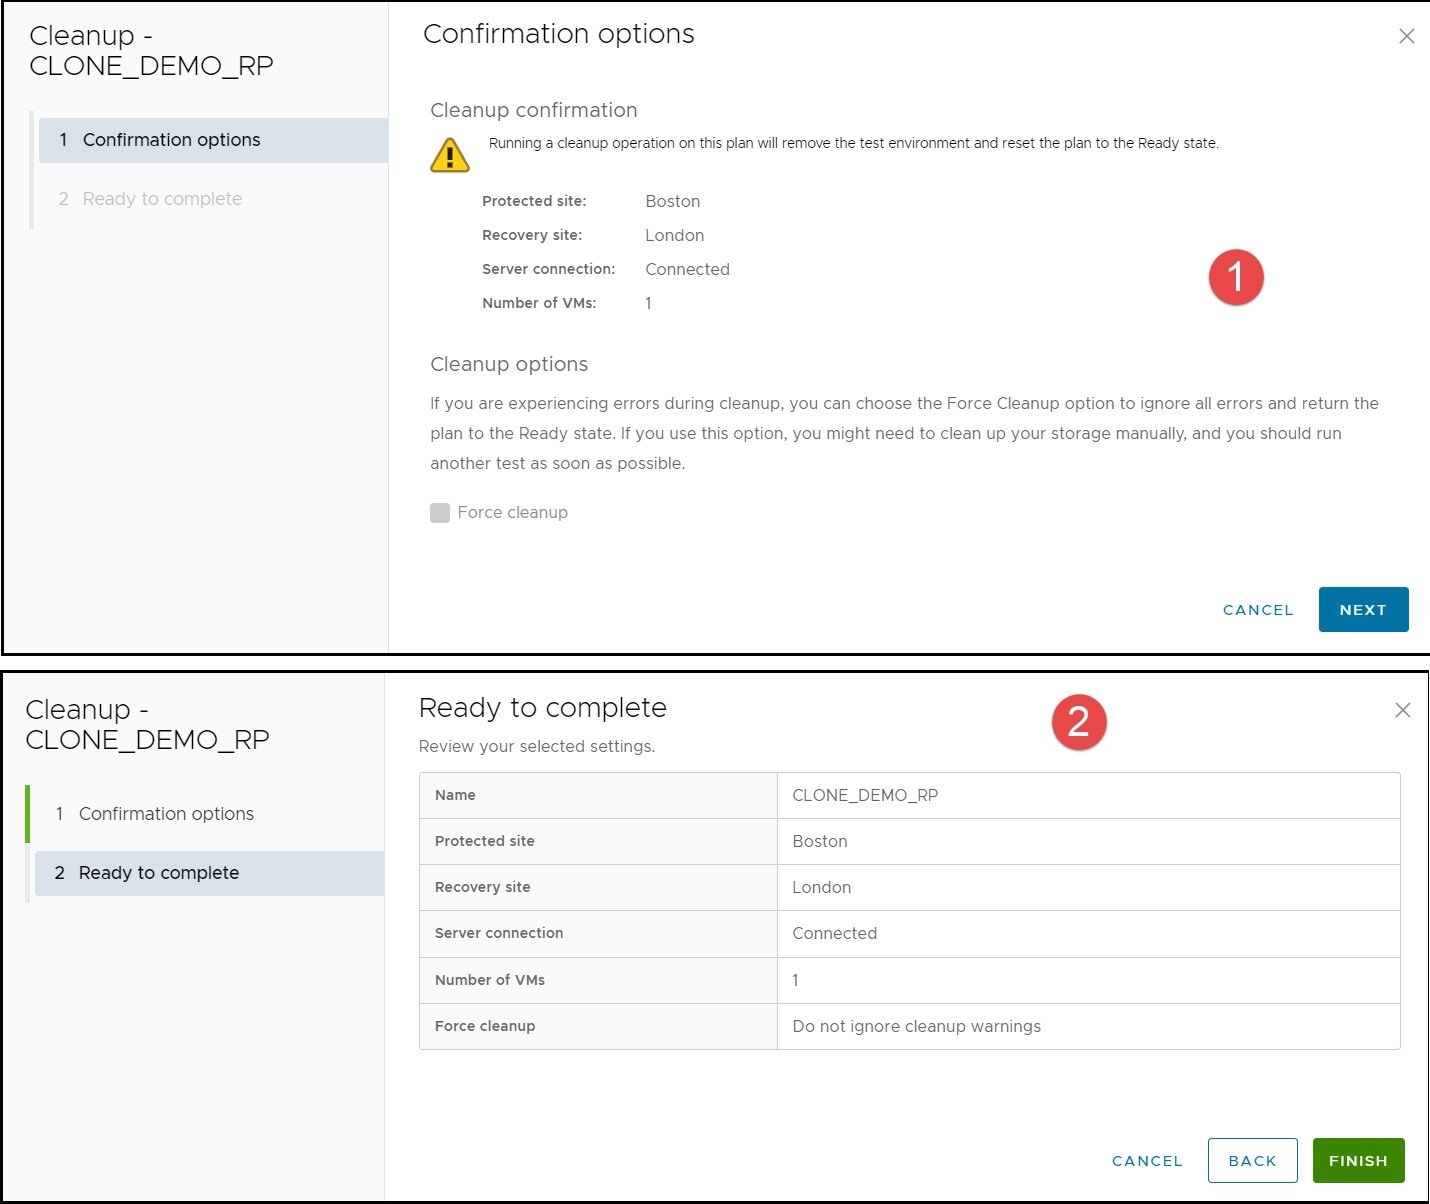
Task: Click the 'Connected' summary table cell
Action: pyautogui.click(x=1088, y=933)
